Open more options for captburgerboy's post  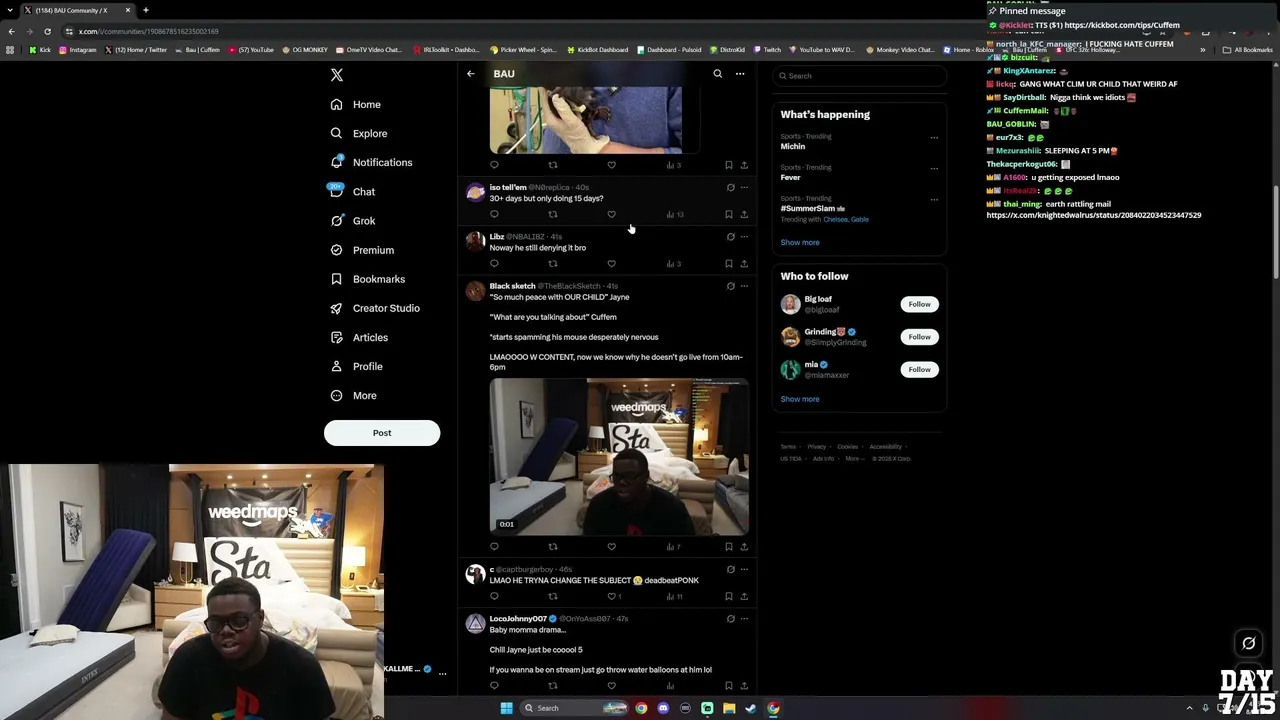click(x=744, y=569)
